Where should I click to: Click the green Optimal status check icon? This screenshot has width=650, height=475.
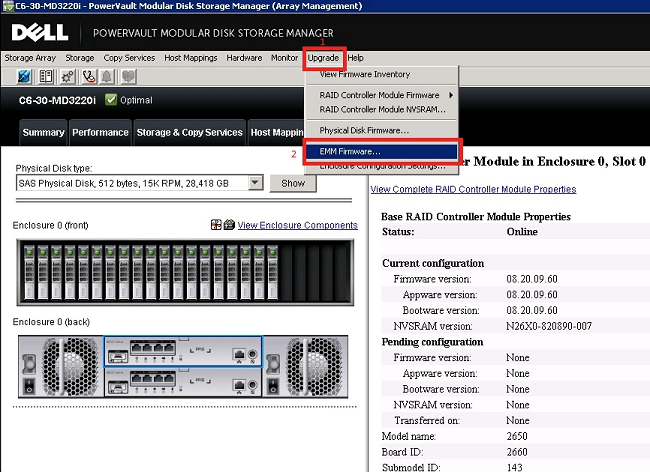(111, 100)
